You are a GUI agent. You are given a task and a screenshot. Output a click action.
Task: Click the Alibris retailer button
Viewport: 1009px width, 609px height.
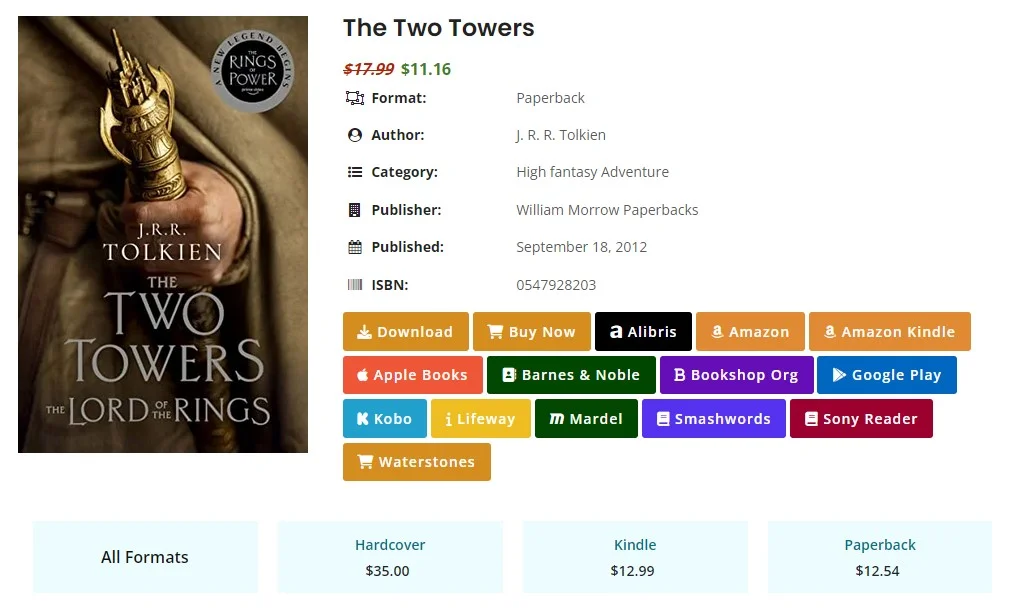642,331
